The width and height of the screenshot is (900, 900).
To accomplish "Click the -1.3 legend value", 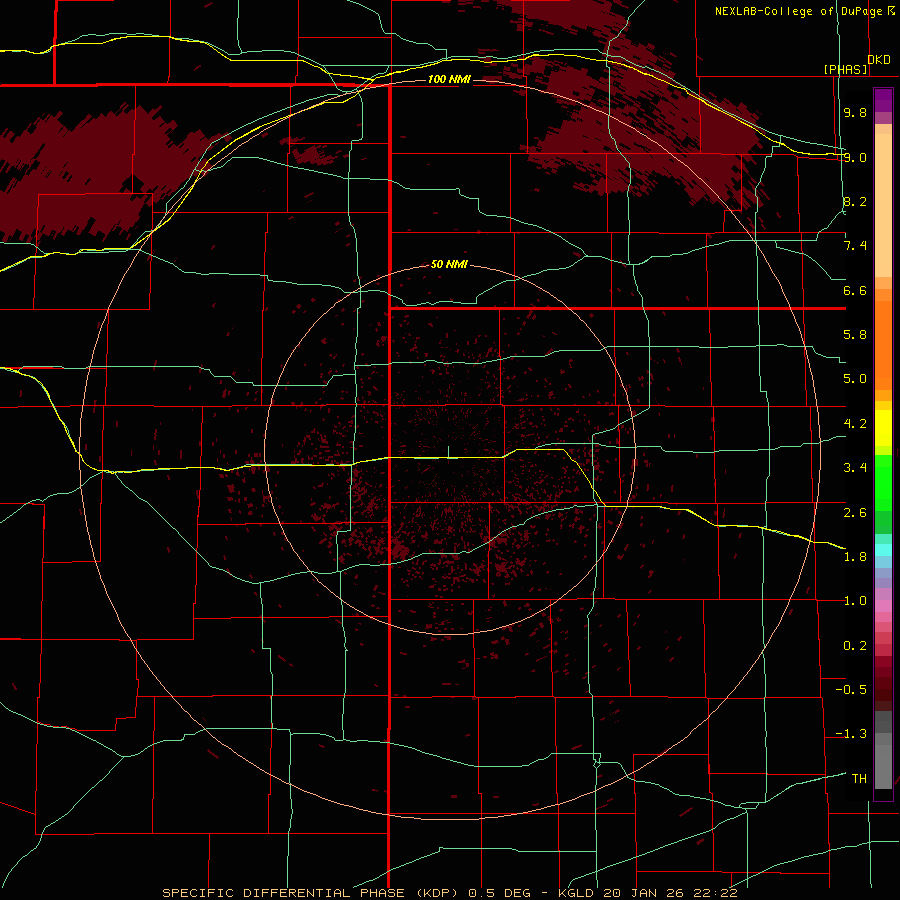I will (x=851, y=734).
